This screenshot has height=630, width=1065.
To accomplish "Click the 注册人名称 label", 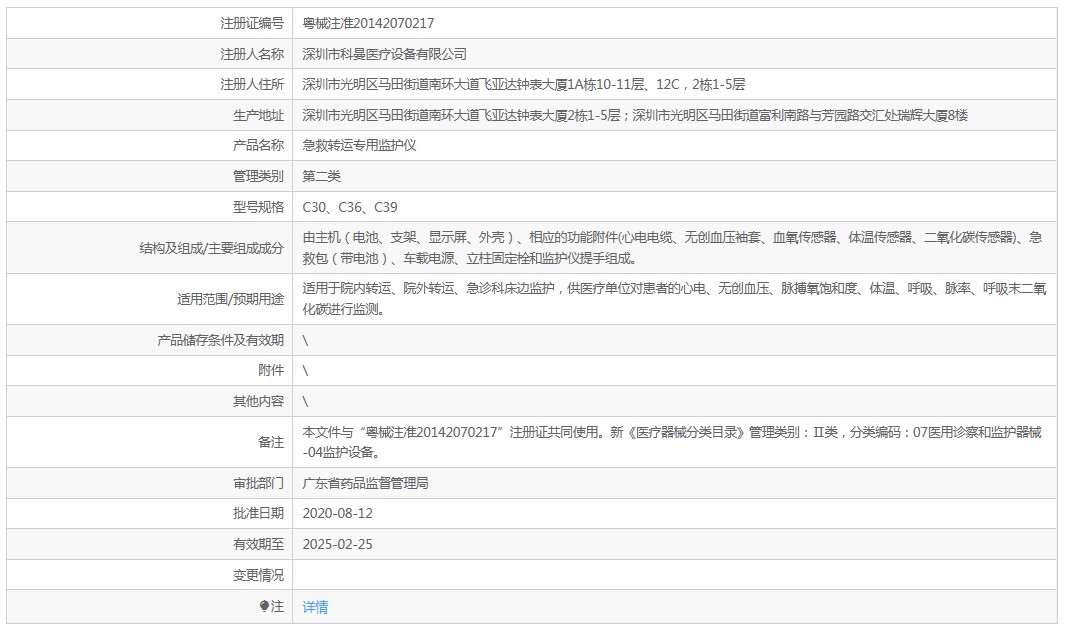I will point(252,54).
